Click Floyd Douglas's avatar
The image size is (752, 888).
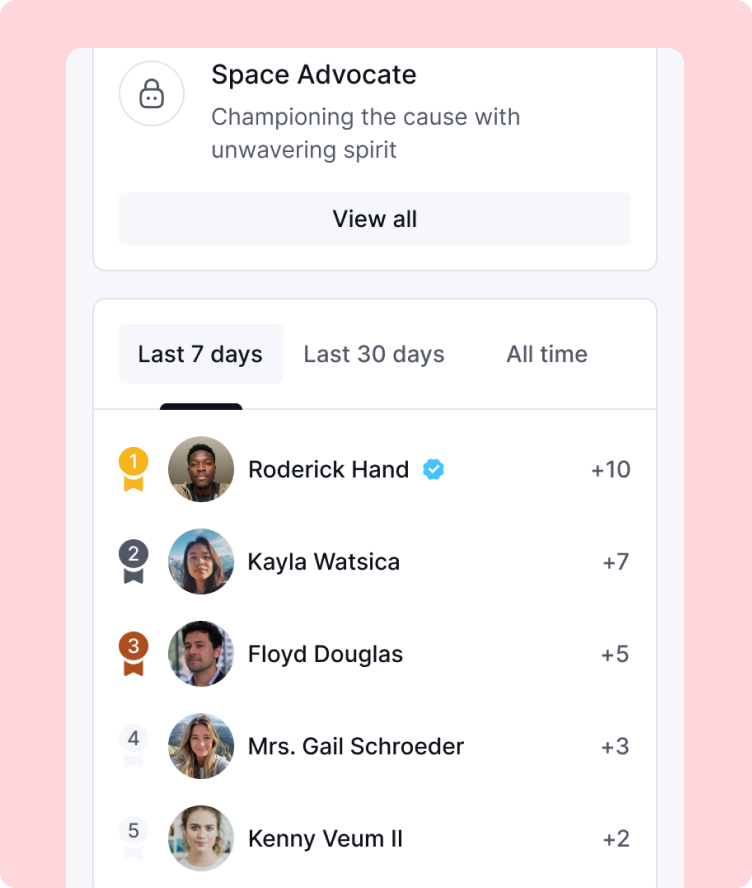click(x=201, y=654)
